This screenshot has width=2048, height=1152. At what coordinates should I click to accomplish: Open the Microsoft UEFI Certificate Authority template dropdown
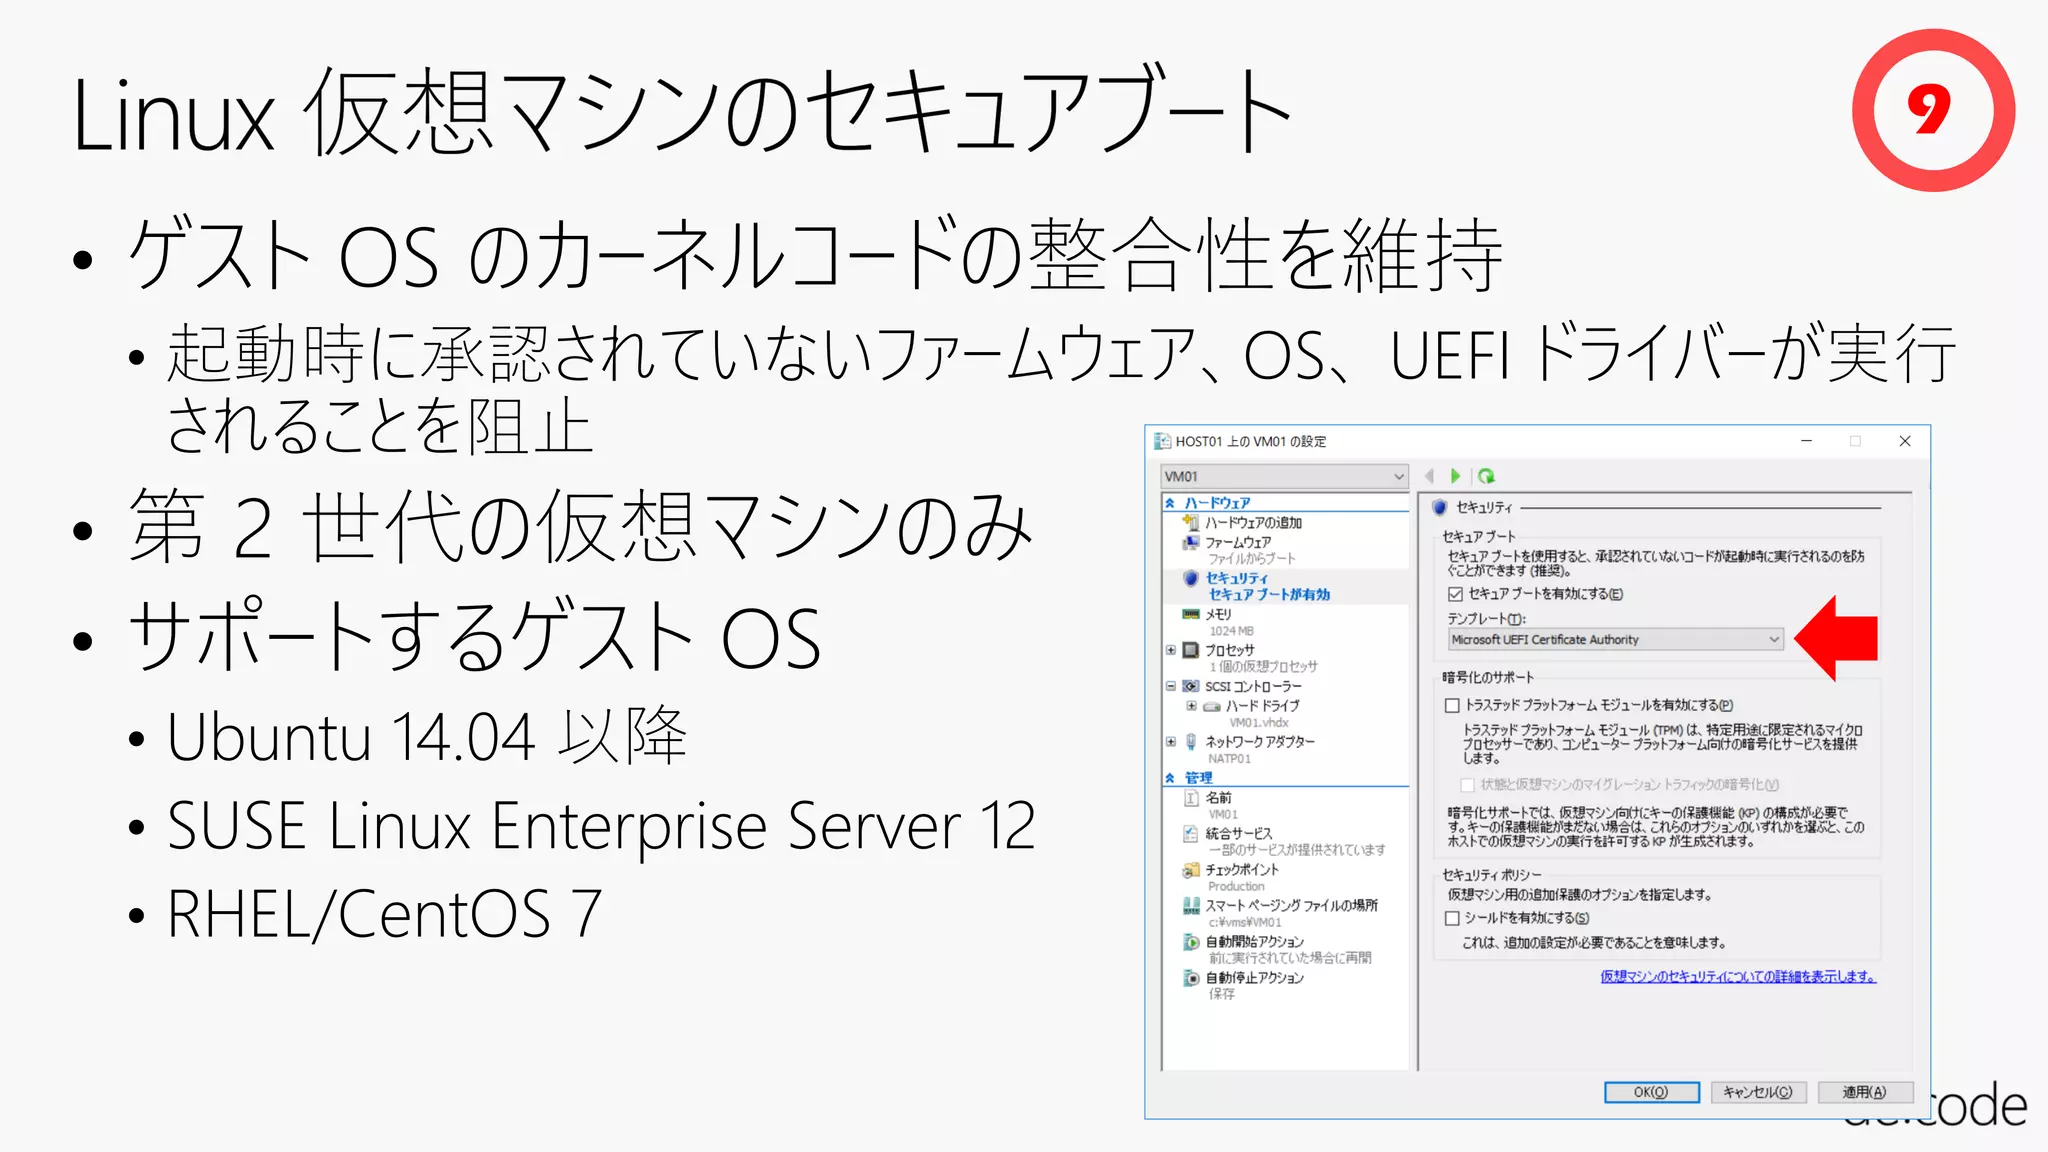[1616, 640]
